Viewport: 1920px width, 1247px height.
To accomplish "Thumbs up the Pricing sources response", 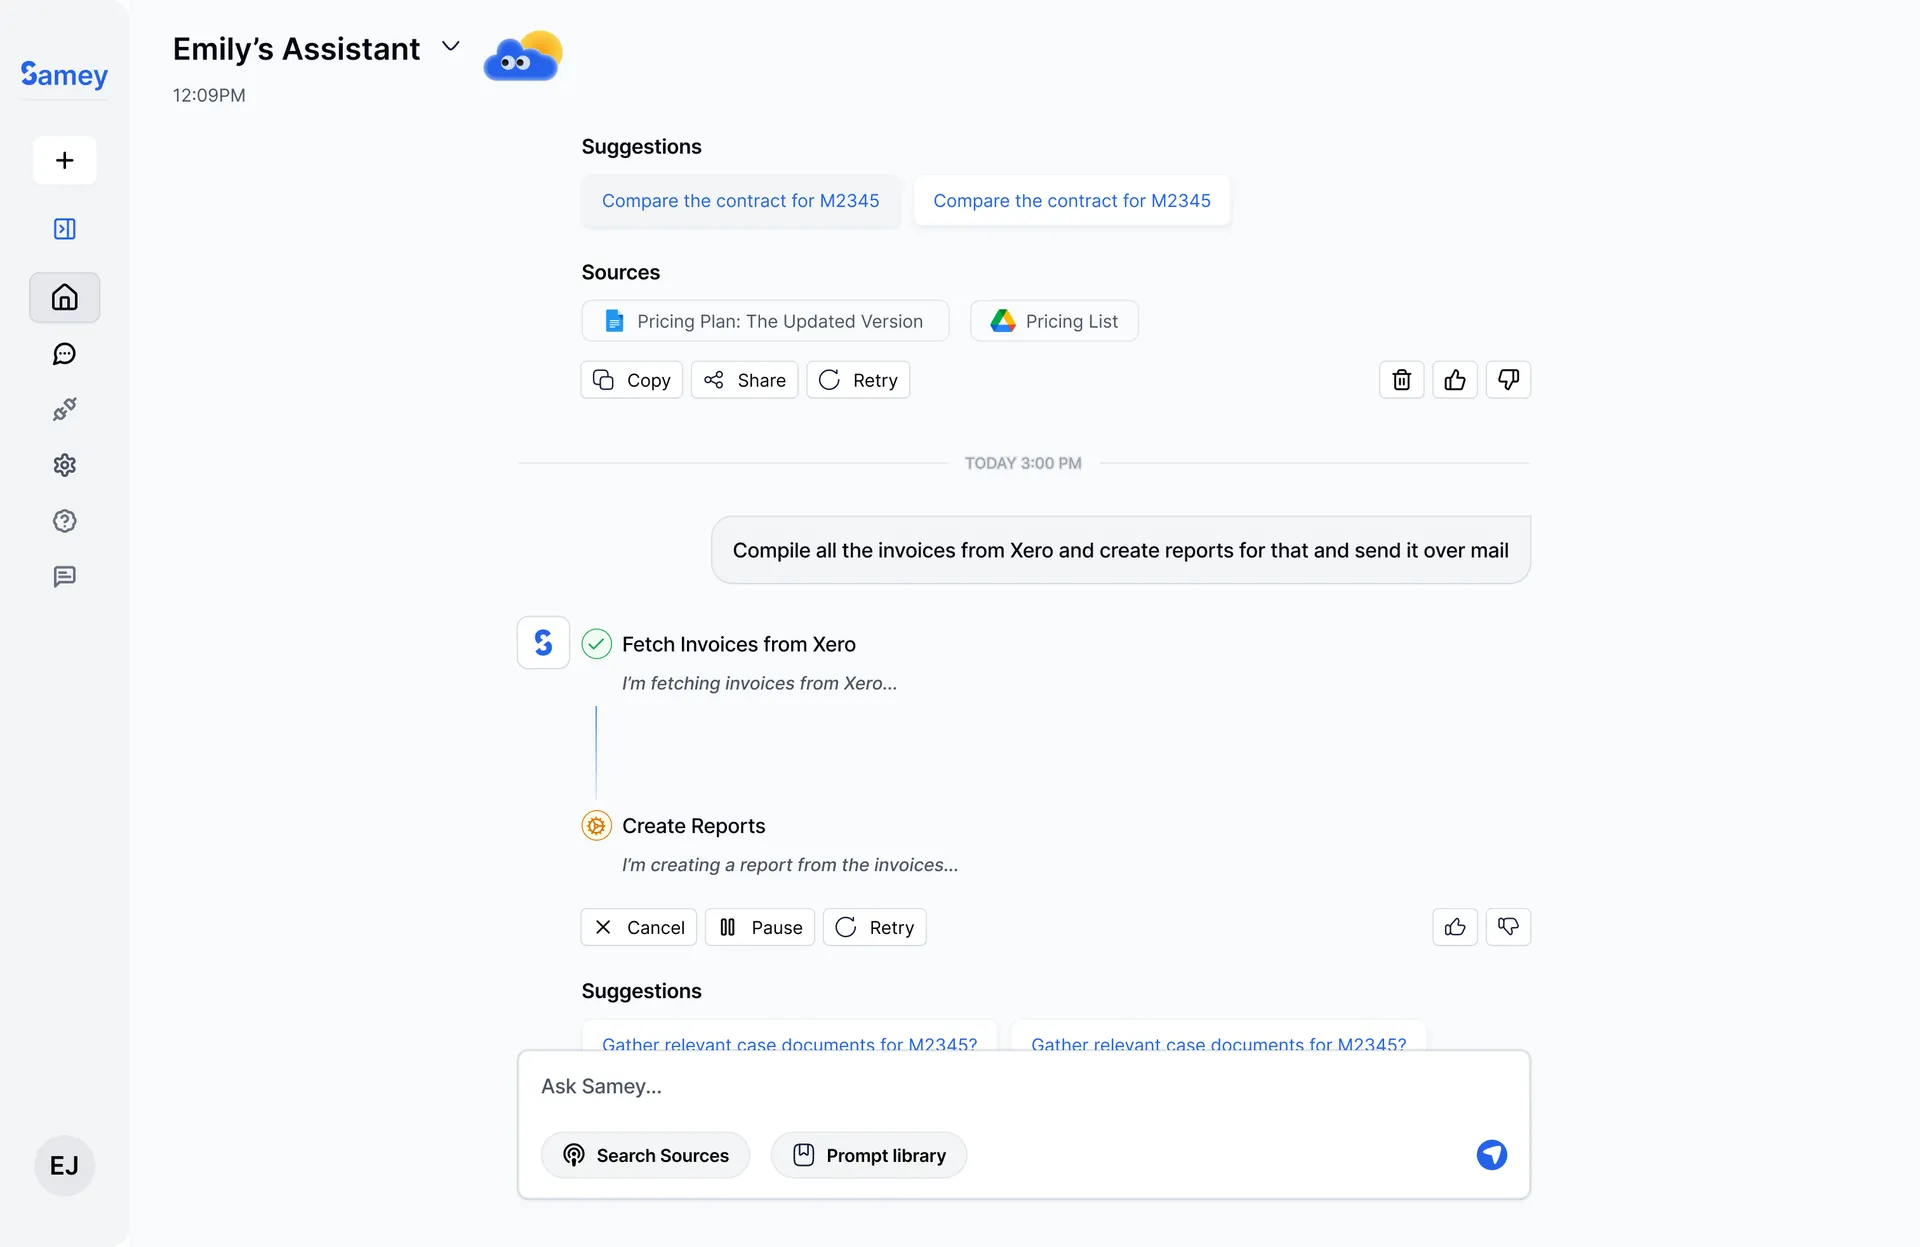I will tap(1454, 380).
